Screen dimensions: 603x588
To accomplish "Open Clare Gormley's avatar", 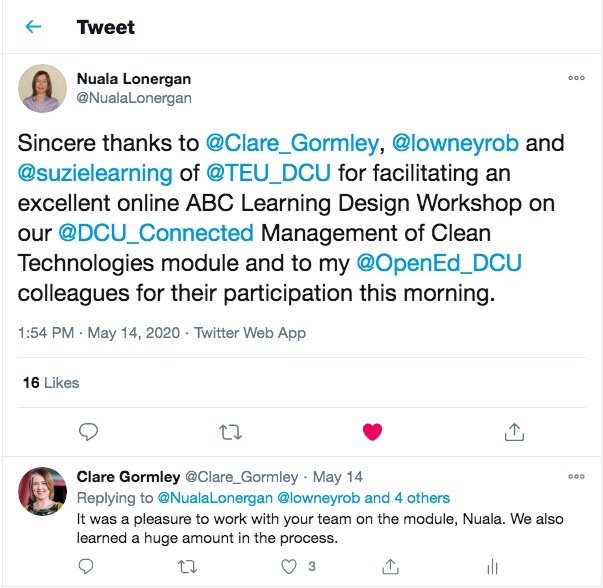I will point(43,492).
